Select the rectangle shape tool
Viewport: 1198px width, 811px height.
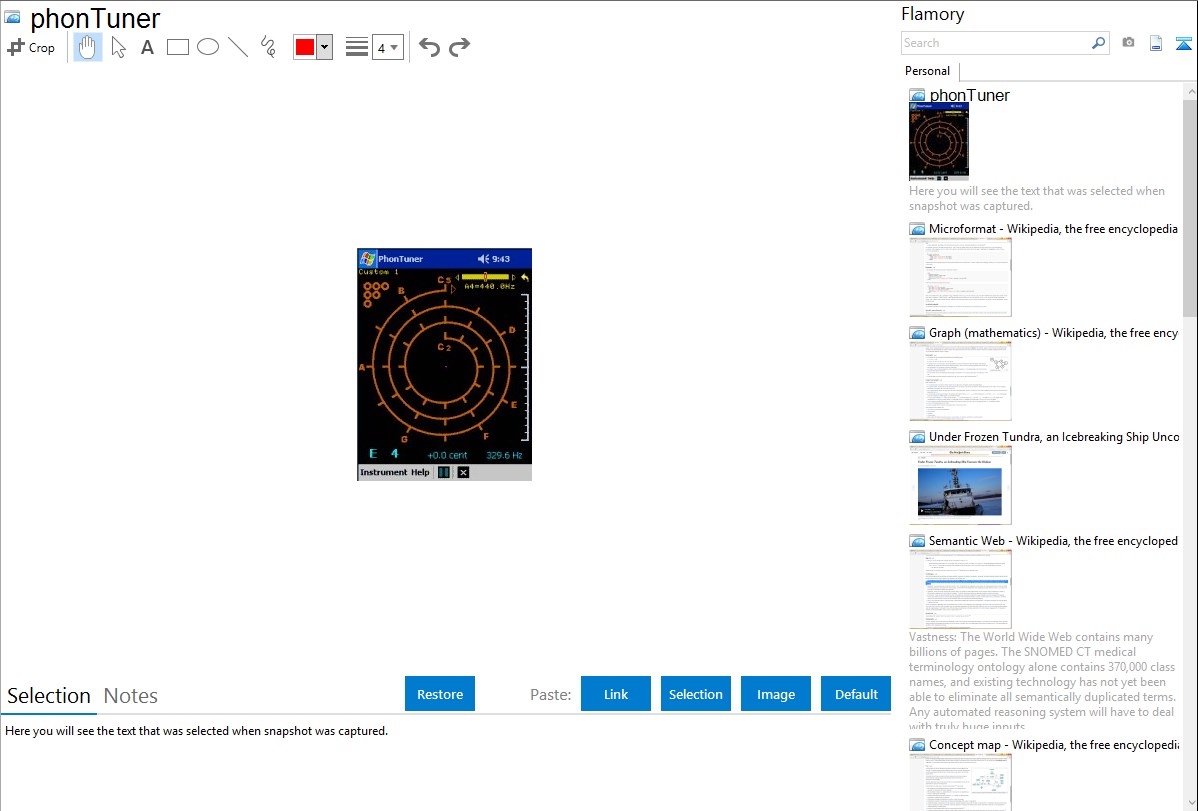178,47
